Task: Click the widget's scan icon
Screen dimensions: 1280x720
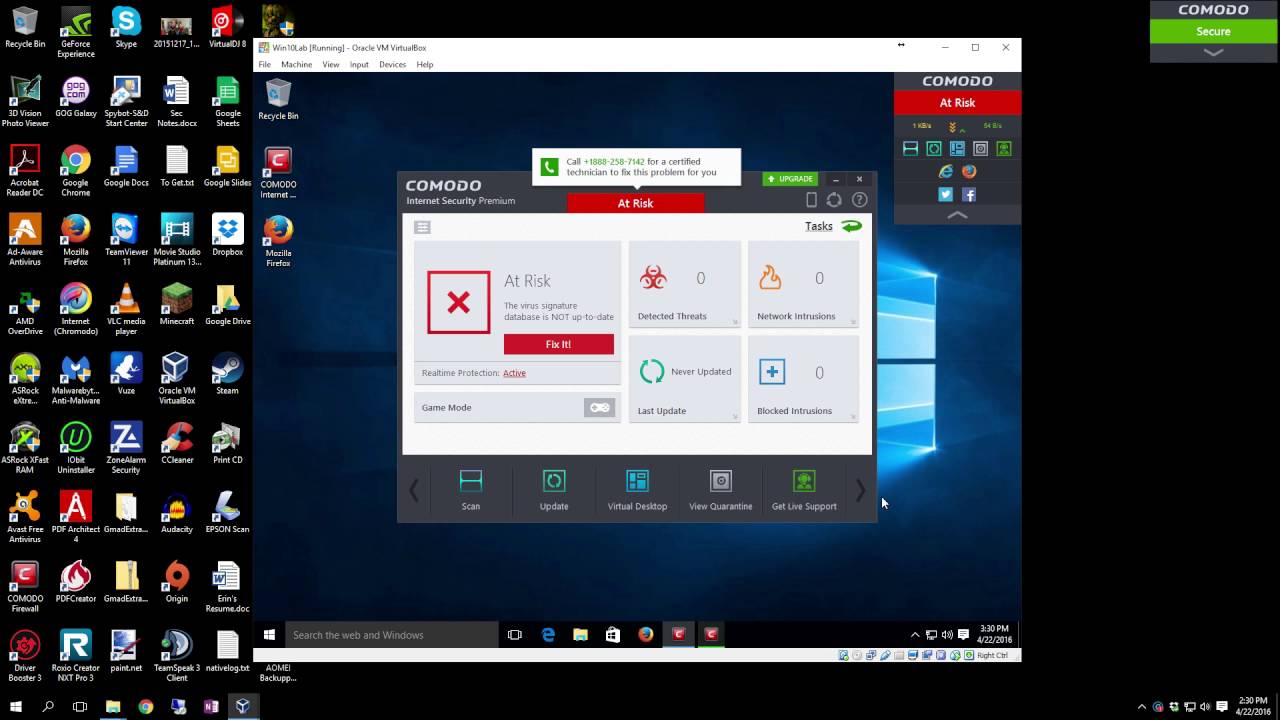Action: (910, 148)
